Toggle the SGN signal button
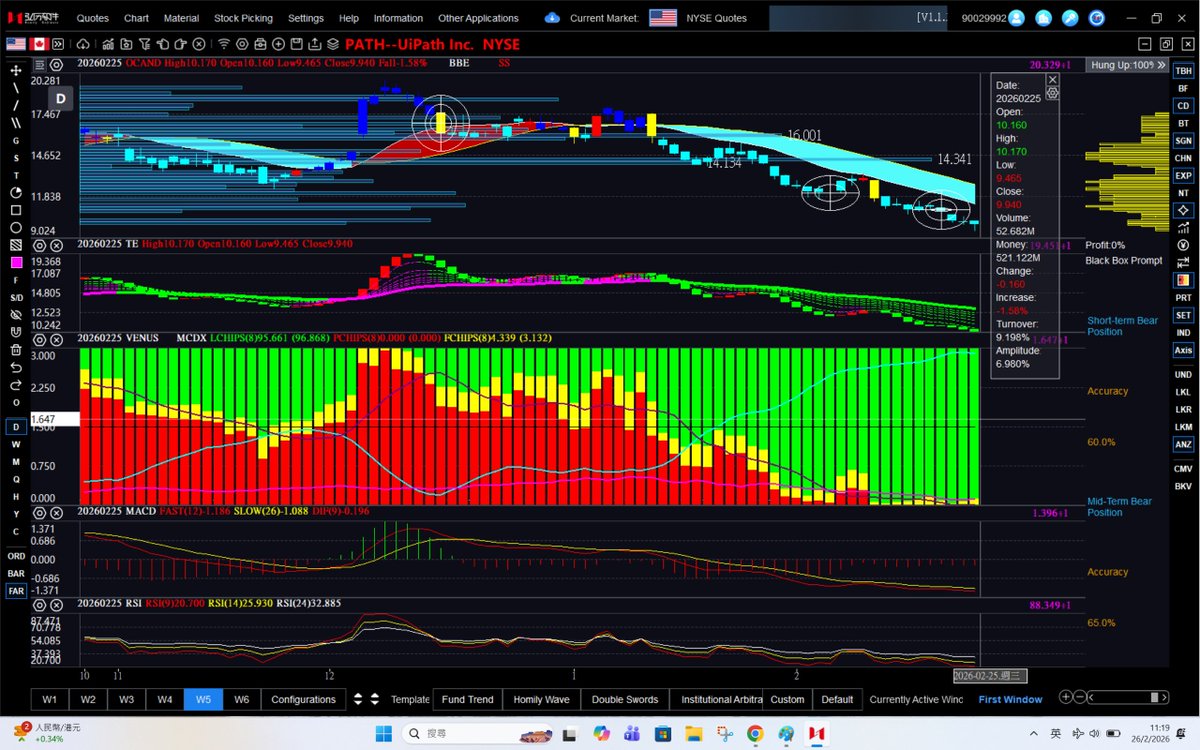This screenshot has width=1200, height=750. [1183, 141]
